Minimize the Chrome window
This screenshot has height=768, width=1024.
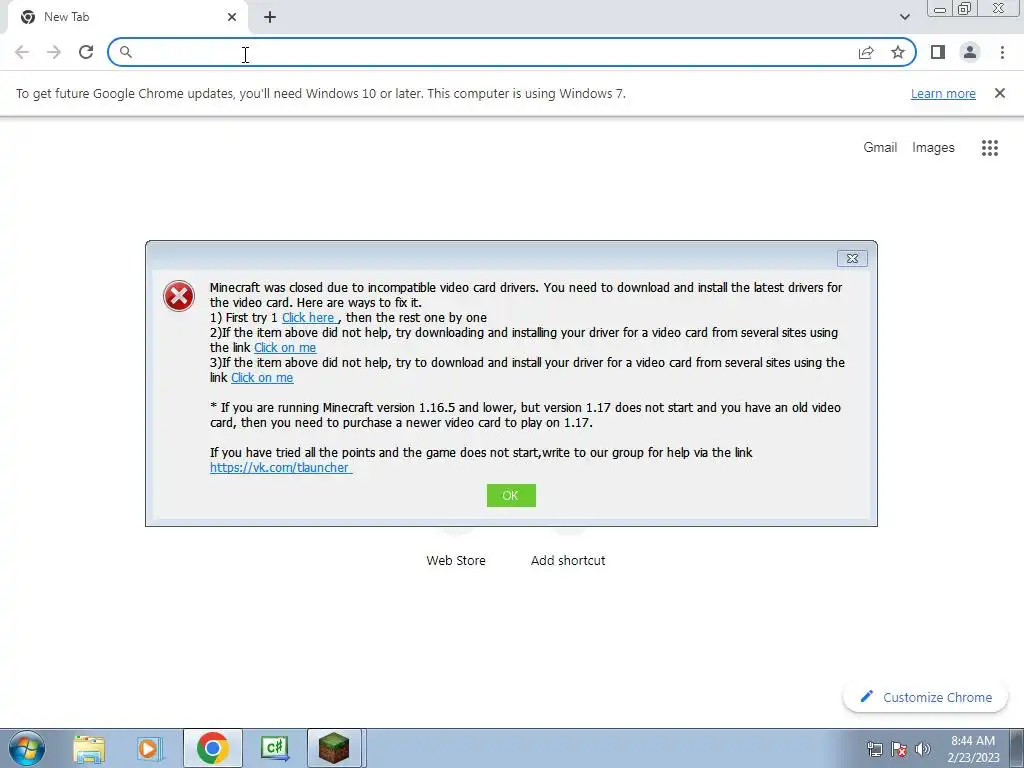(x=940, y=9)
